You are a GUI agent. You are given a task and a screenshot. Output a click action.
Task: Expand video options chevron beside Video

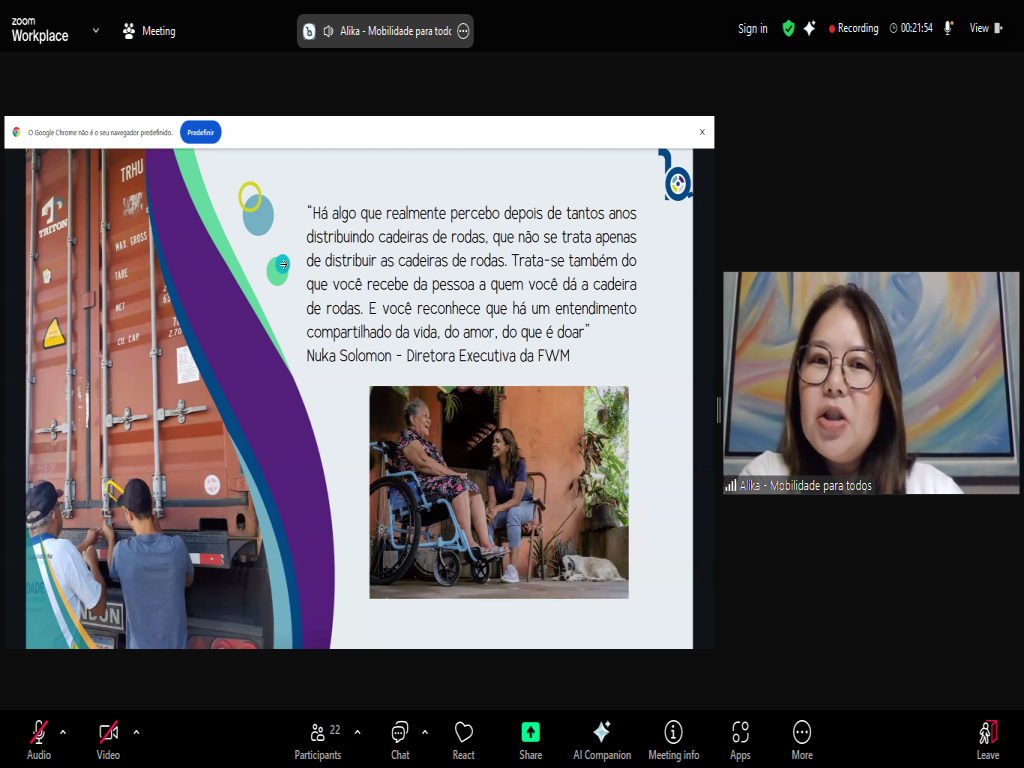[x=136, y=731]
